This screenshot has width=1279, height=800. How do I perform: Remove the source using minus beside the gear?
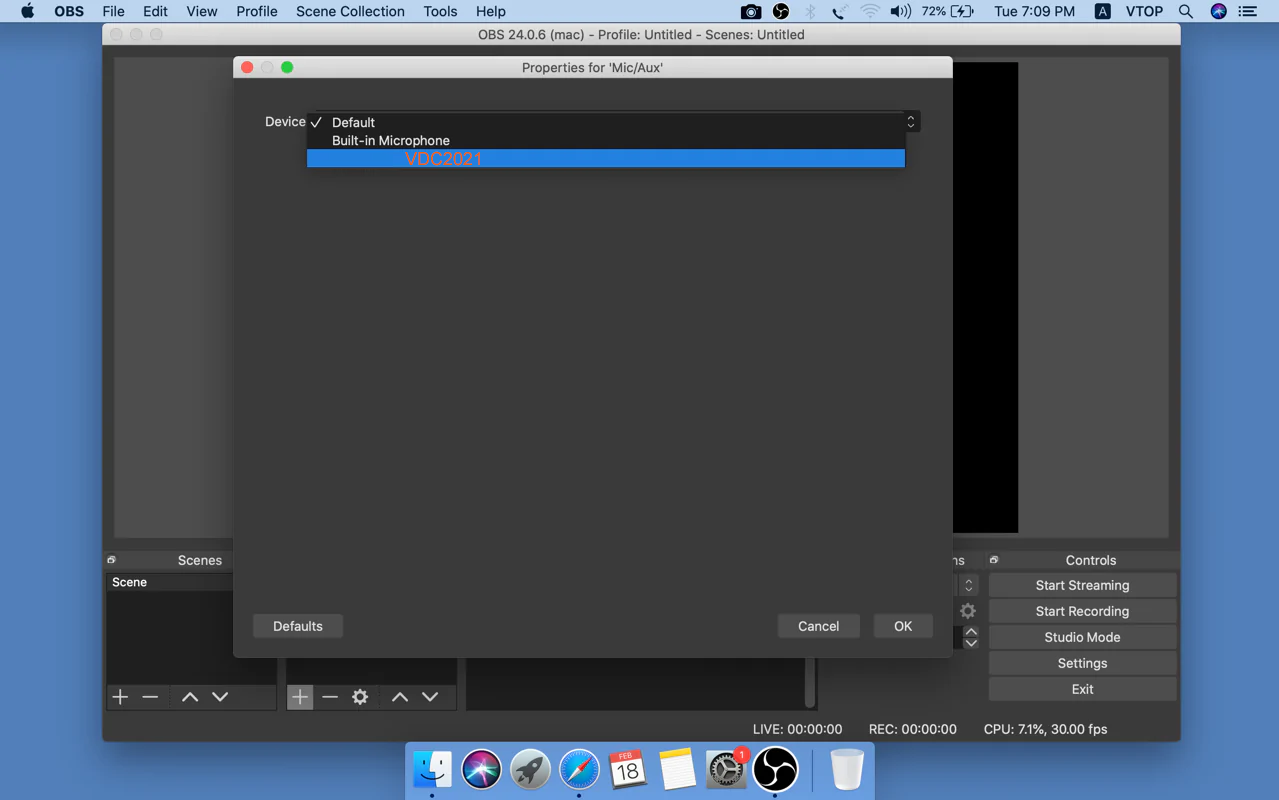(x=330, y=697)
